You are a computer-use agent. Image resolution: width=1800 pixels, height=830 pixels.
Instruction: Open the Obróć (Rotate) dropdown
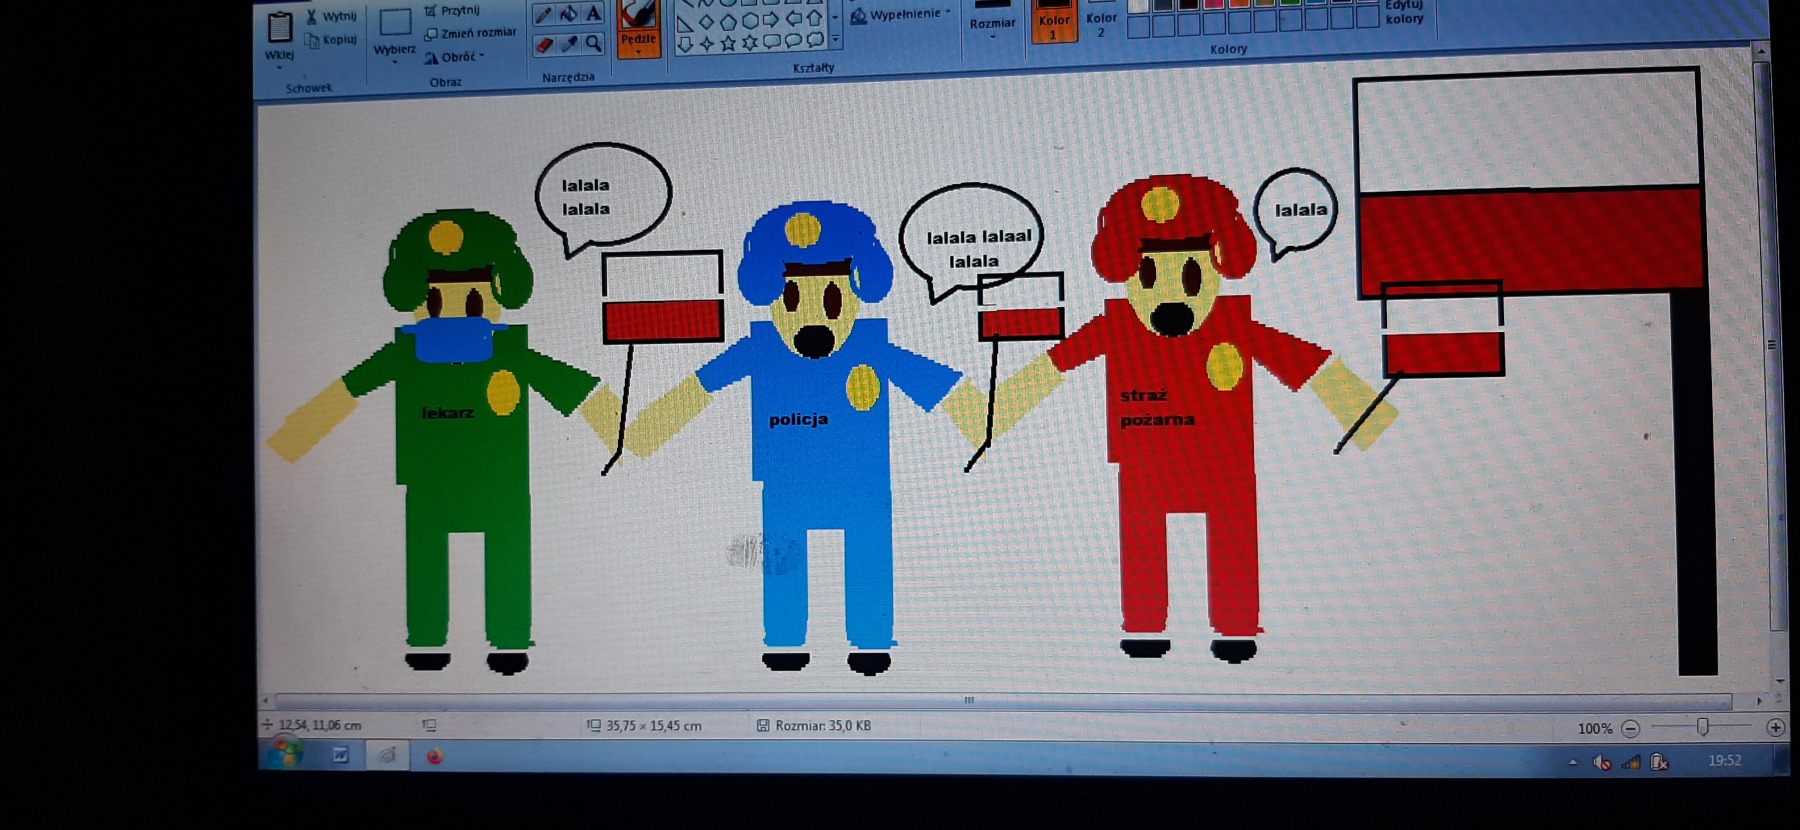click(x=455, y=57)
